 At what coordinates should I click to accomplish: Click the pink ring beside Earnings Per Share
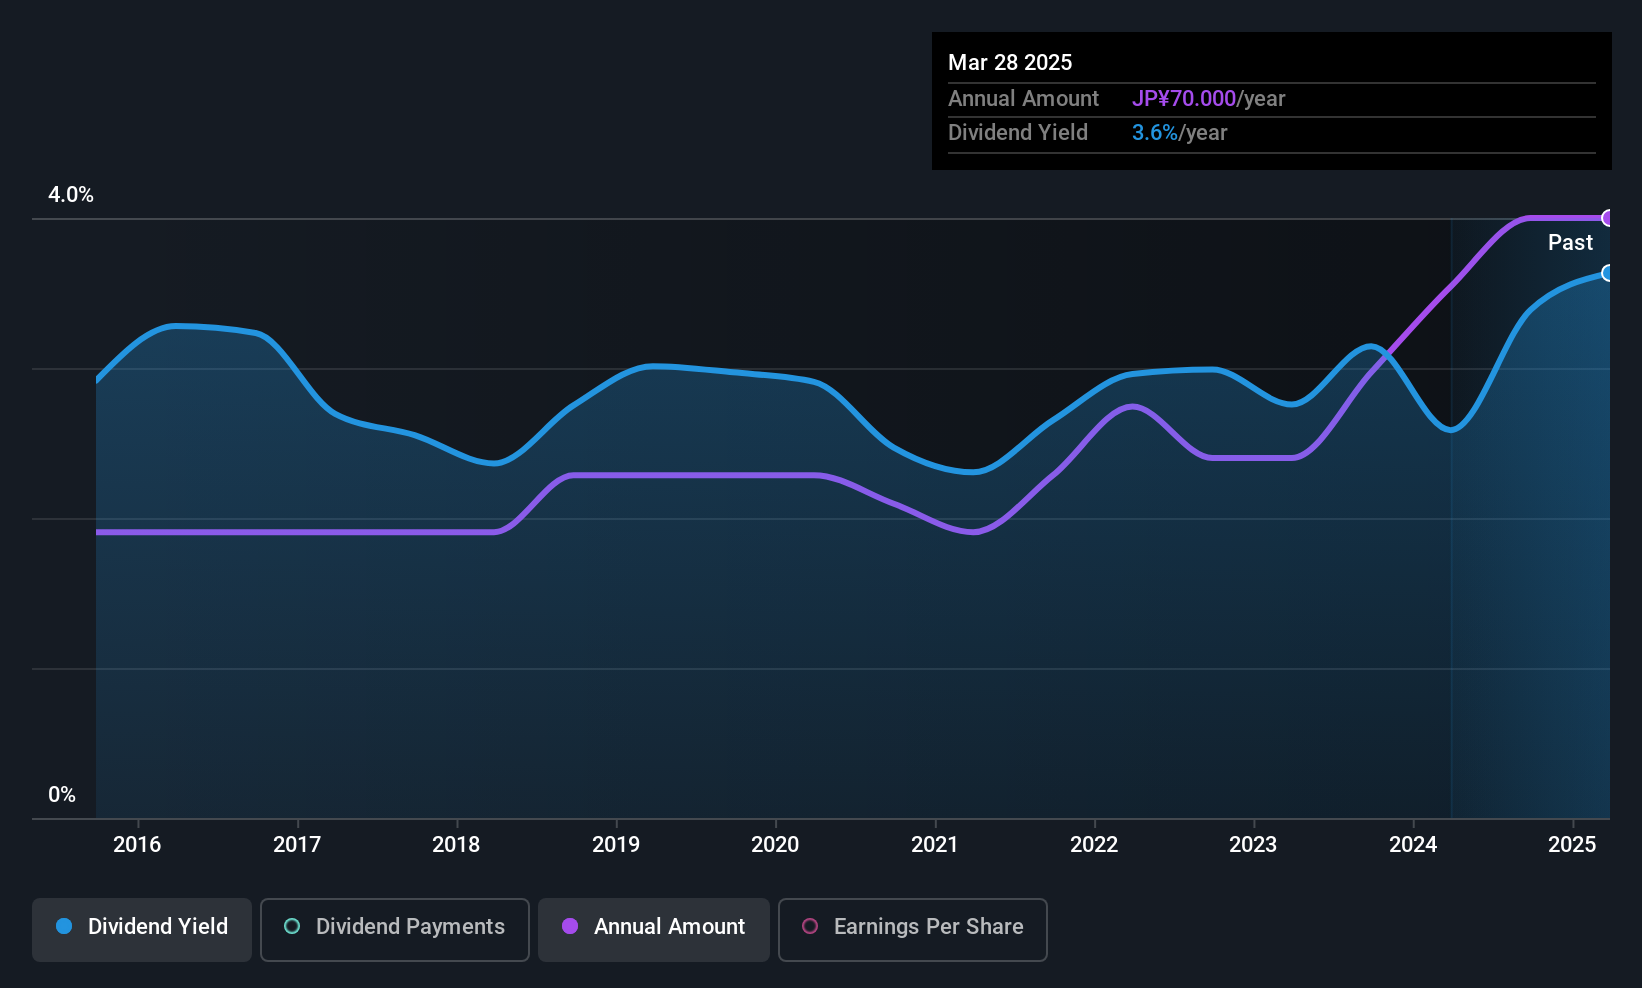tap(810, 927)
